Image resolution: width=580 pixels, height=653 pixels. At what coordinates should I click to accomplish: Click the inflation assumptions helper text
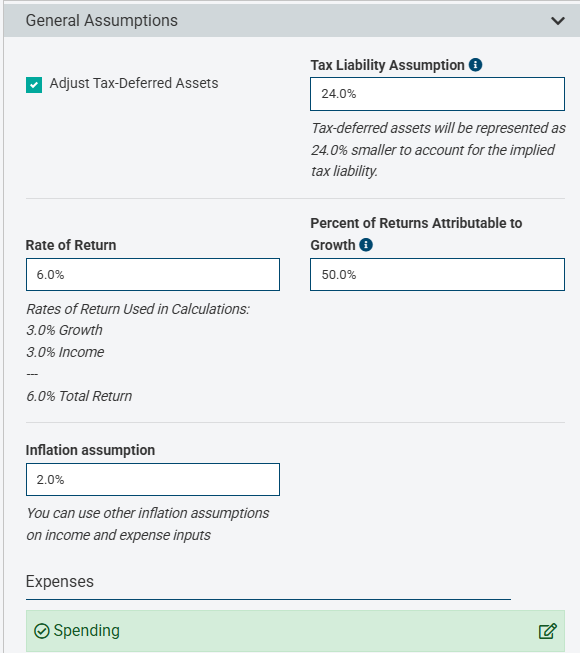coord(148,524)
